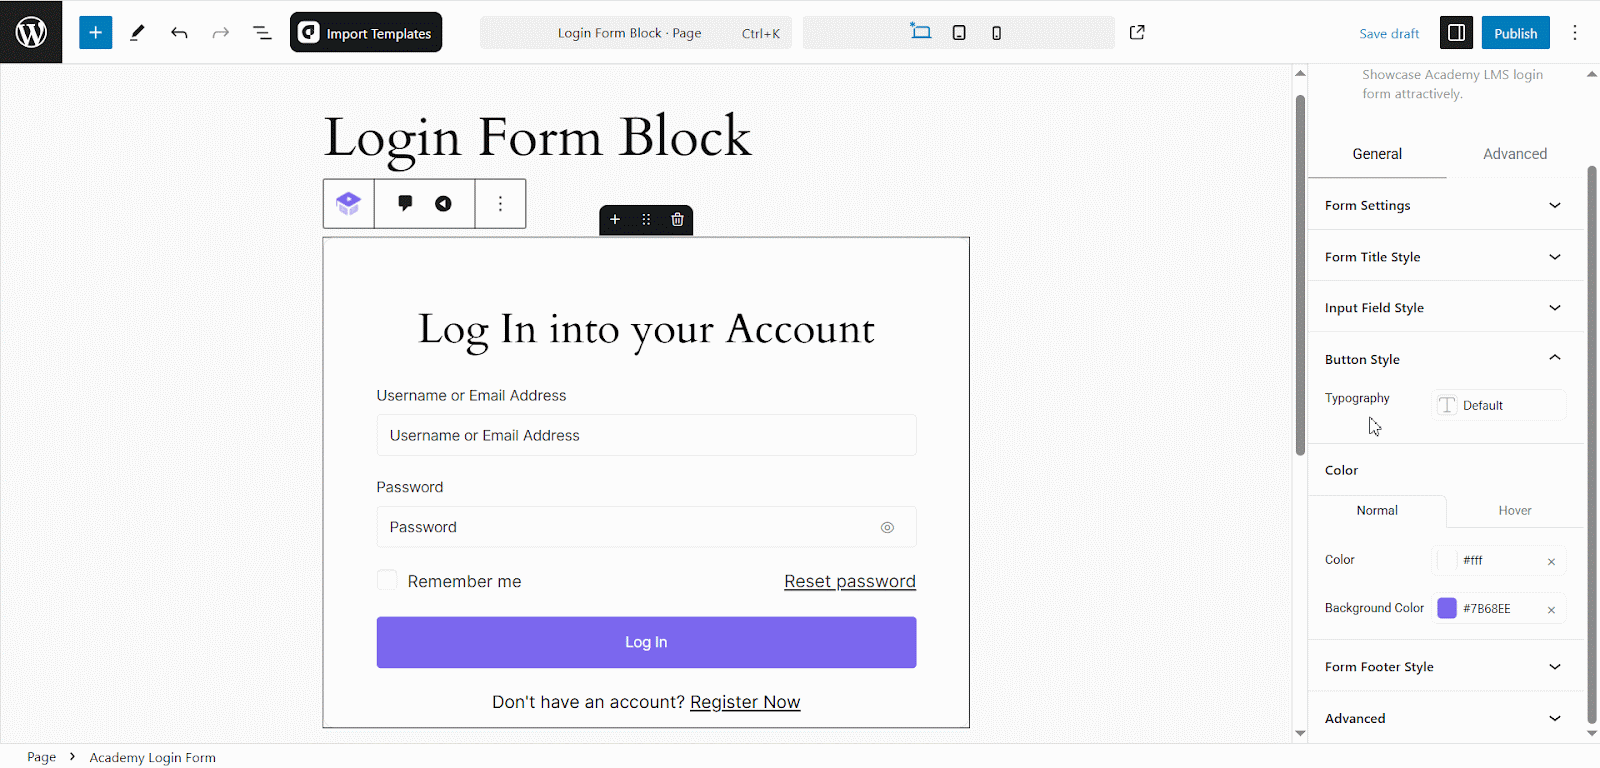Open the Input Field Style section
Screen dimensions: 1600x768
(x=1443, y=307)
